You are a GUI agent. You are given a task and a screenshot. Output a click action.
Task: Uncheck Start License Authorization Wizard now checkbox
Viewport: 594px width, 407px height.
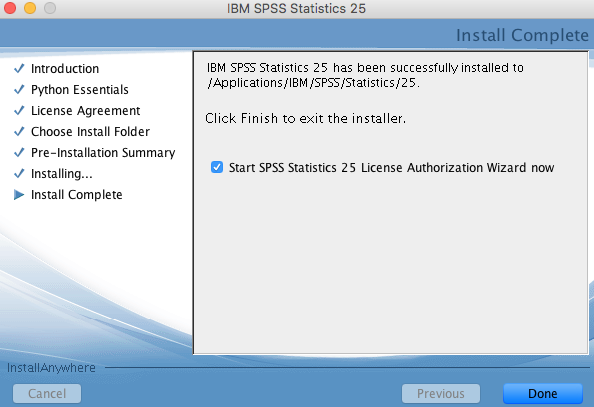click(x=217, y=167)
